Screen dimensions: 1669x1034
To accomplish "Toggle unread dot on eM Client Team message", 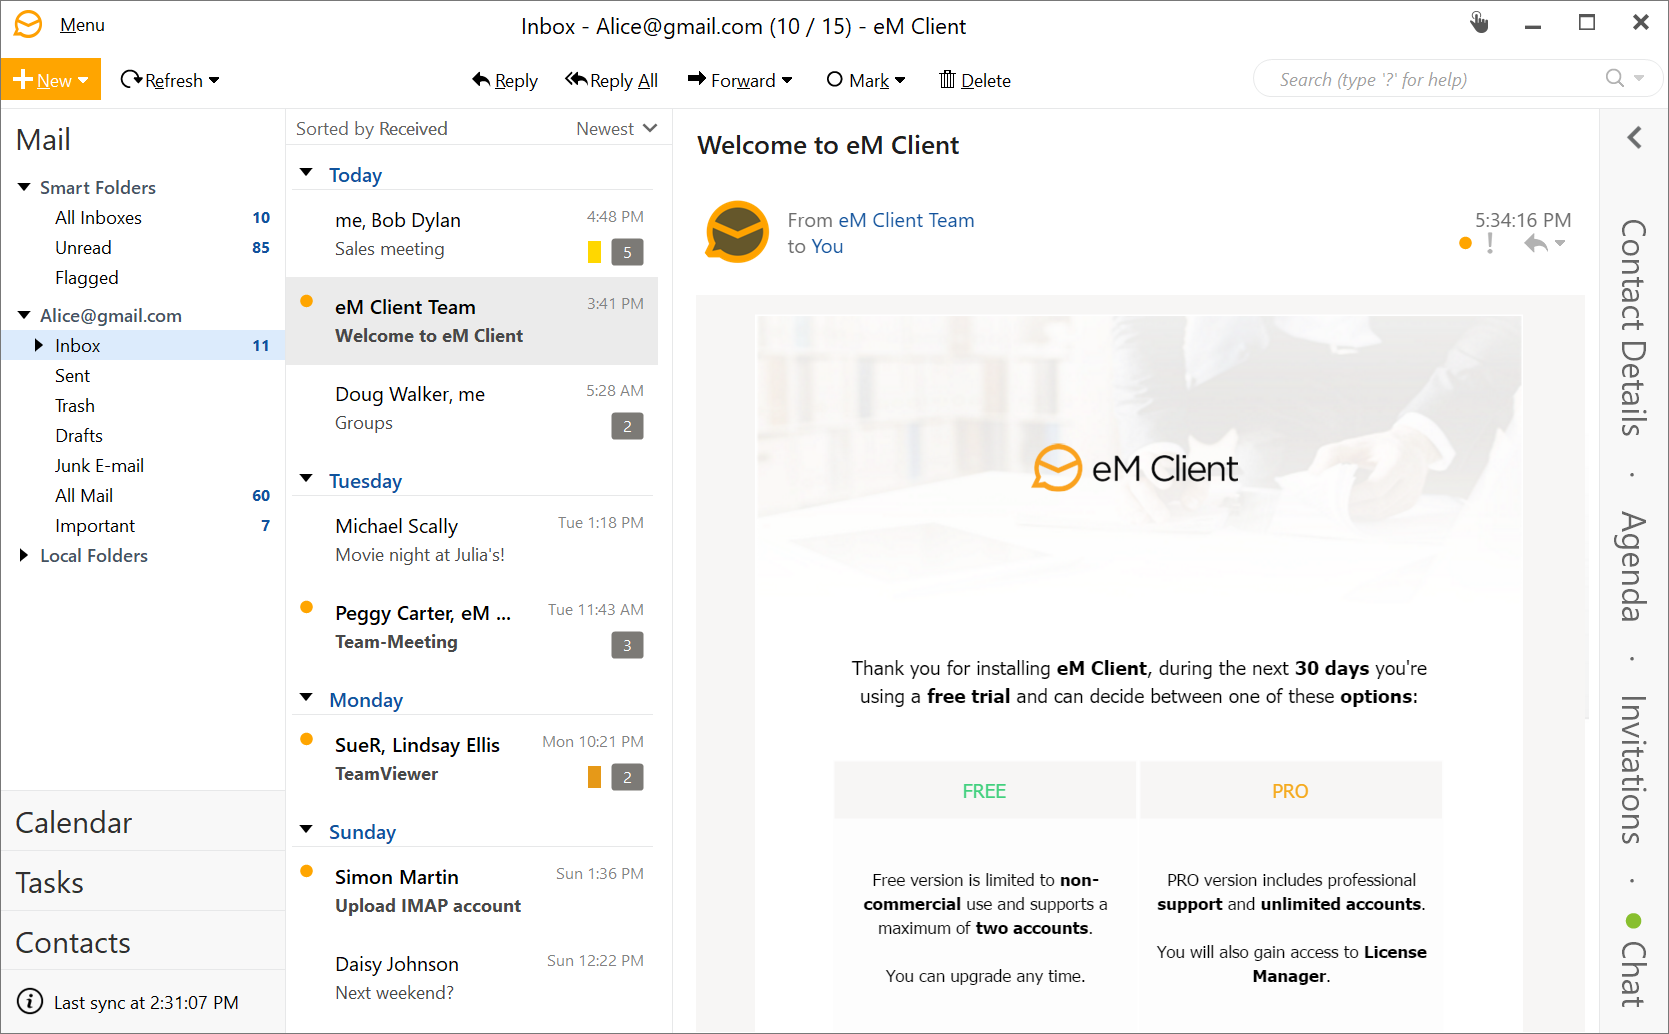I will 307,301.
